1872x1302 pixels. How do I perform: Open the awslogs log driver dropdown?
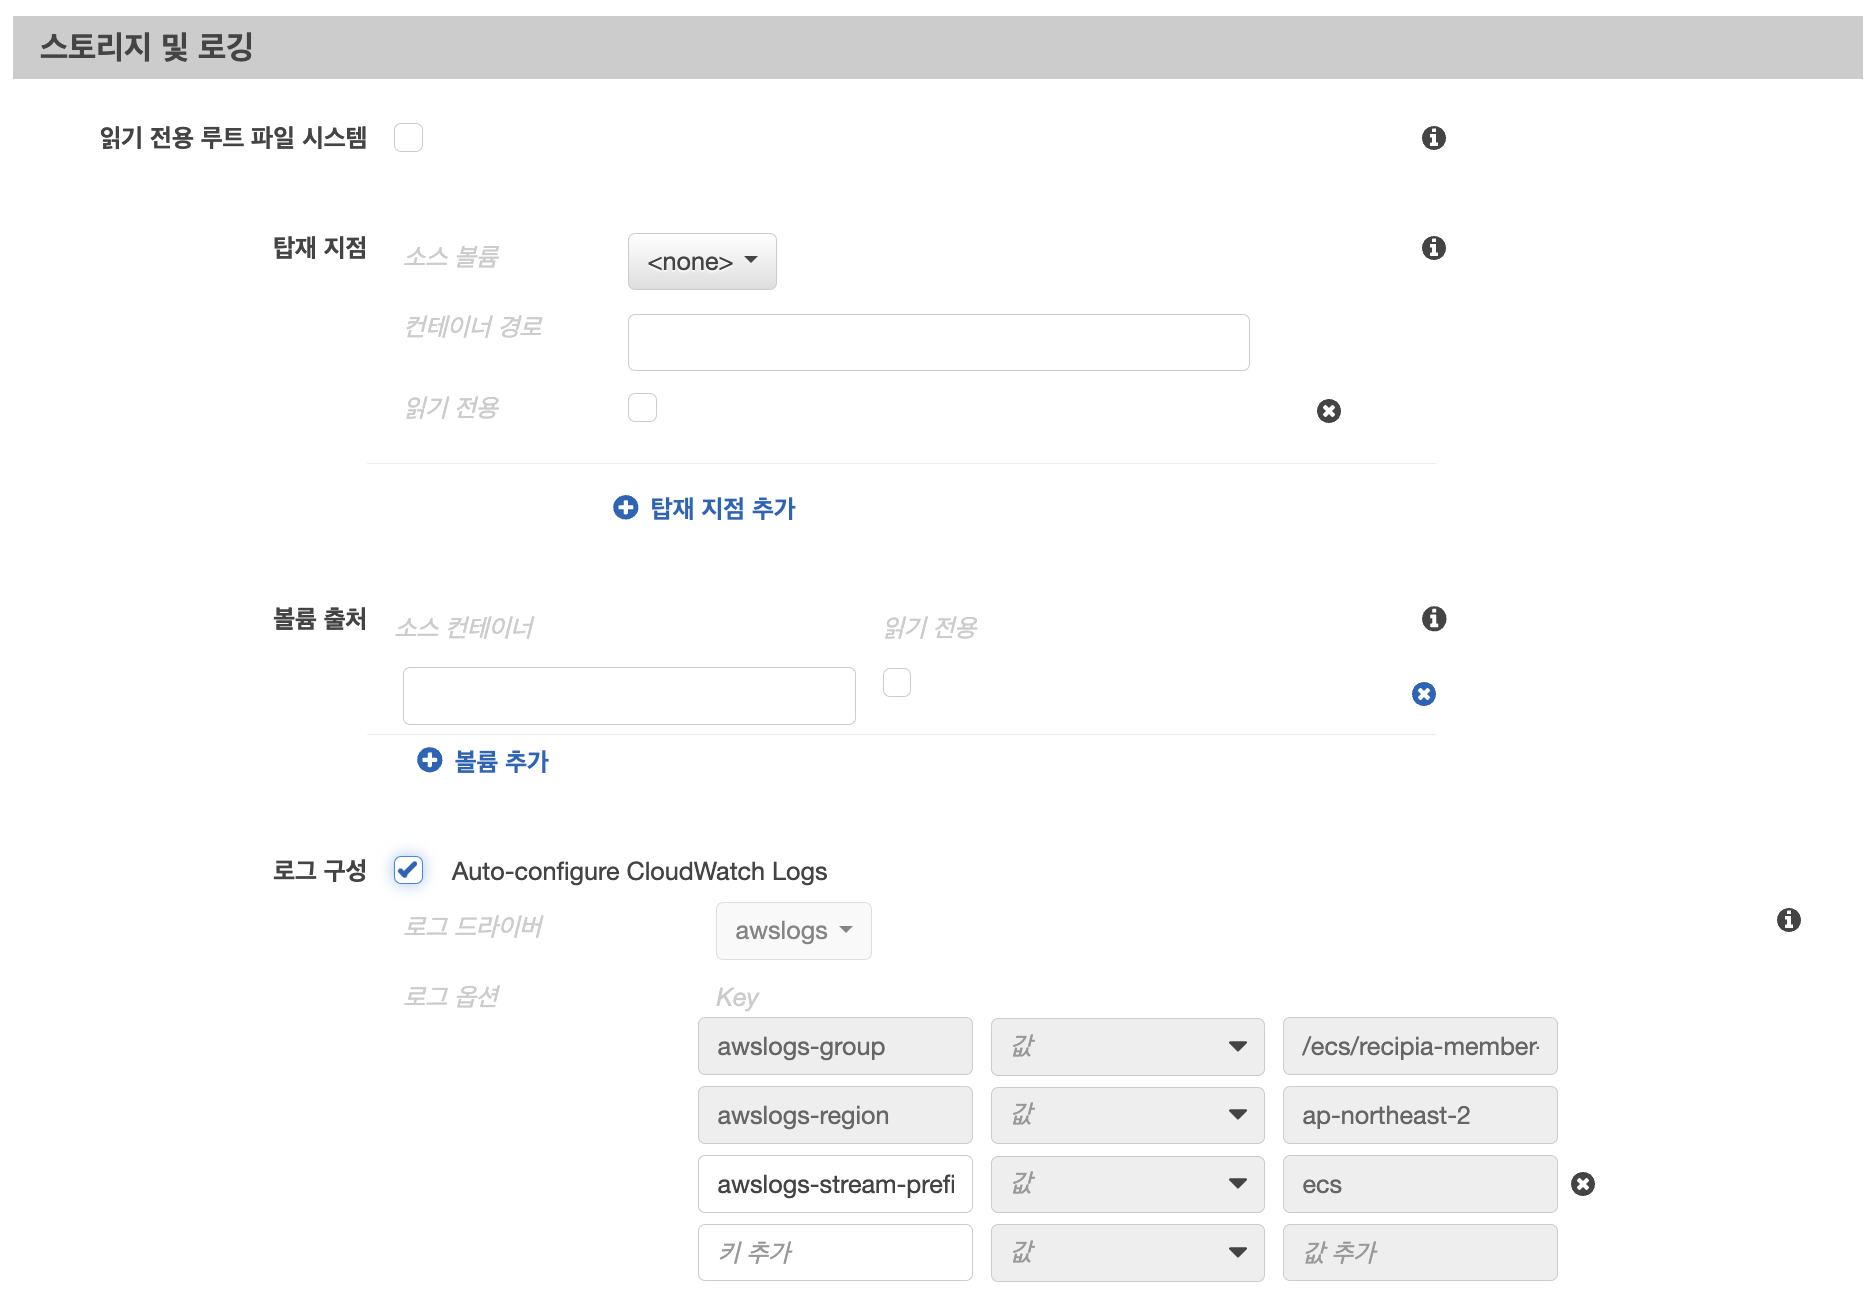click(793, 930)
